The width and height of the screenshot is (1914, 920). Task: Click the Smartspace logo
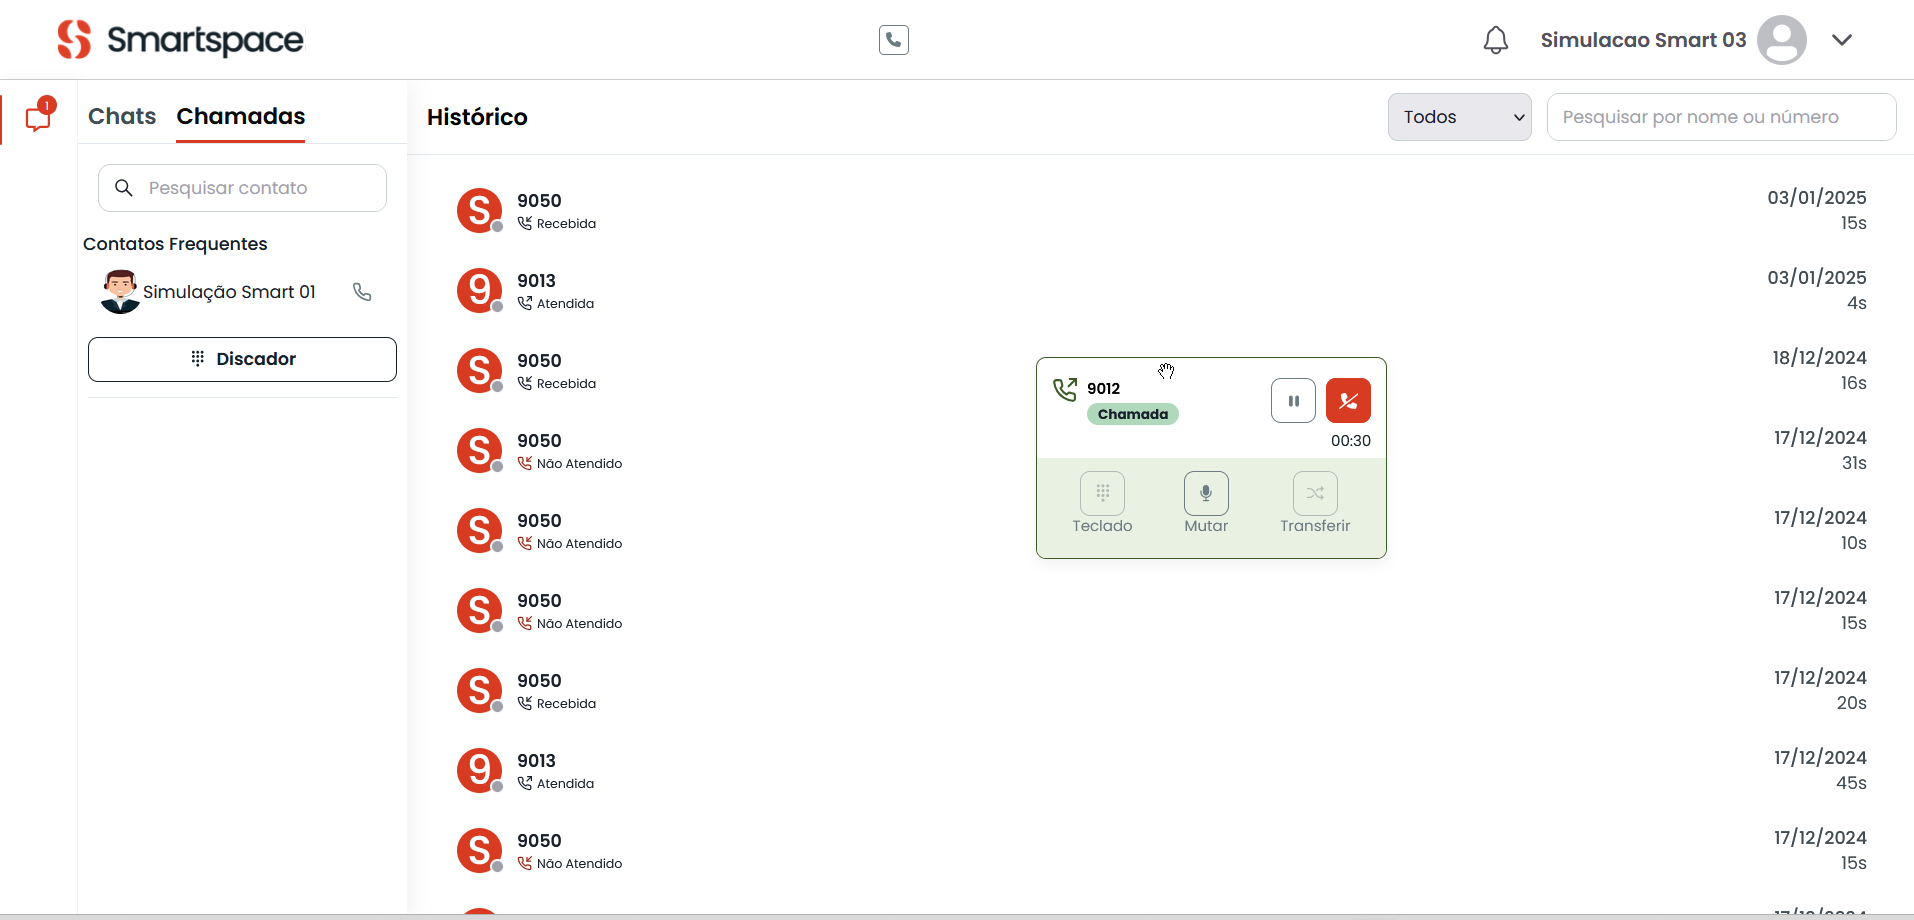click(180, 40)
